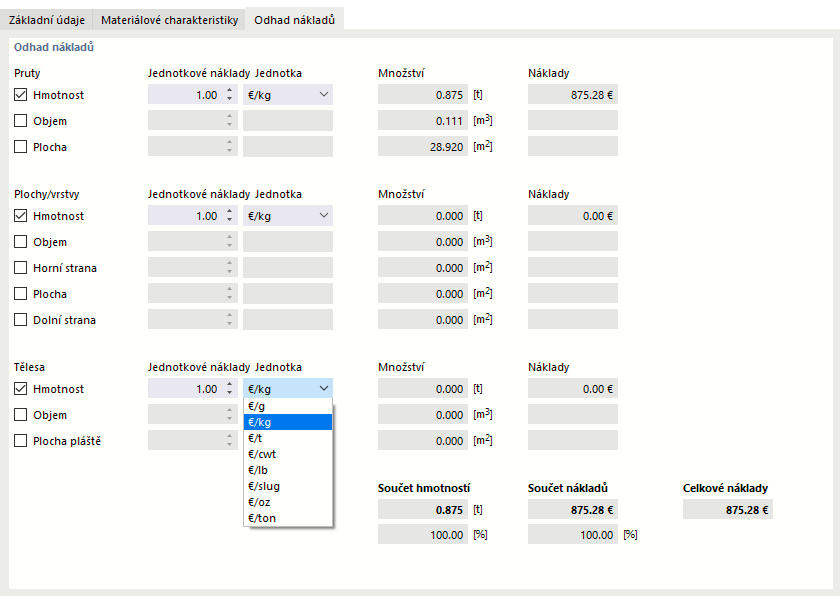Enable Plocha checkbox under Plochy/vrstvy
Screen dimensions: 840x596
[x=20, y=294]
